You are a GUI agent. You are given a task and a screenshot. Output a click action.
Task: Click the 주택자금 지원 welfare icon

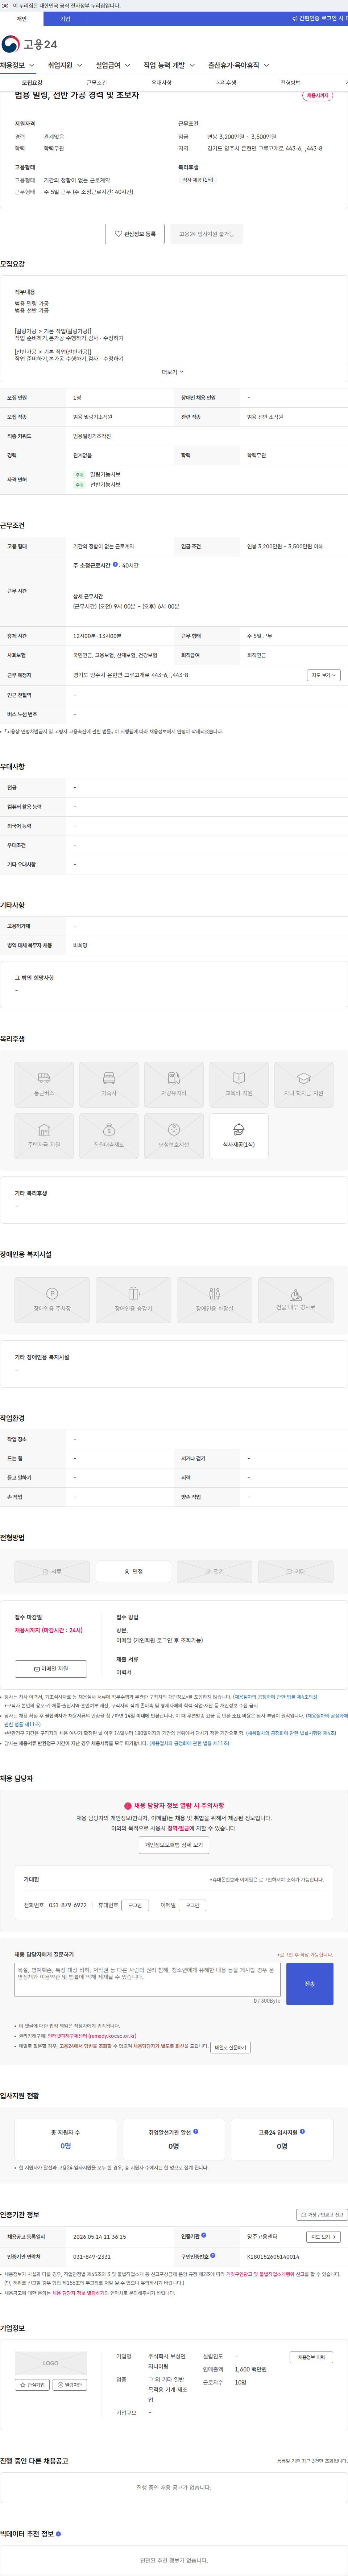(44, 1136)
